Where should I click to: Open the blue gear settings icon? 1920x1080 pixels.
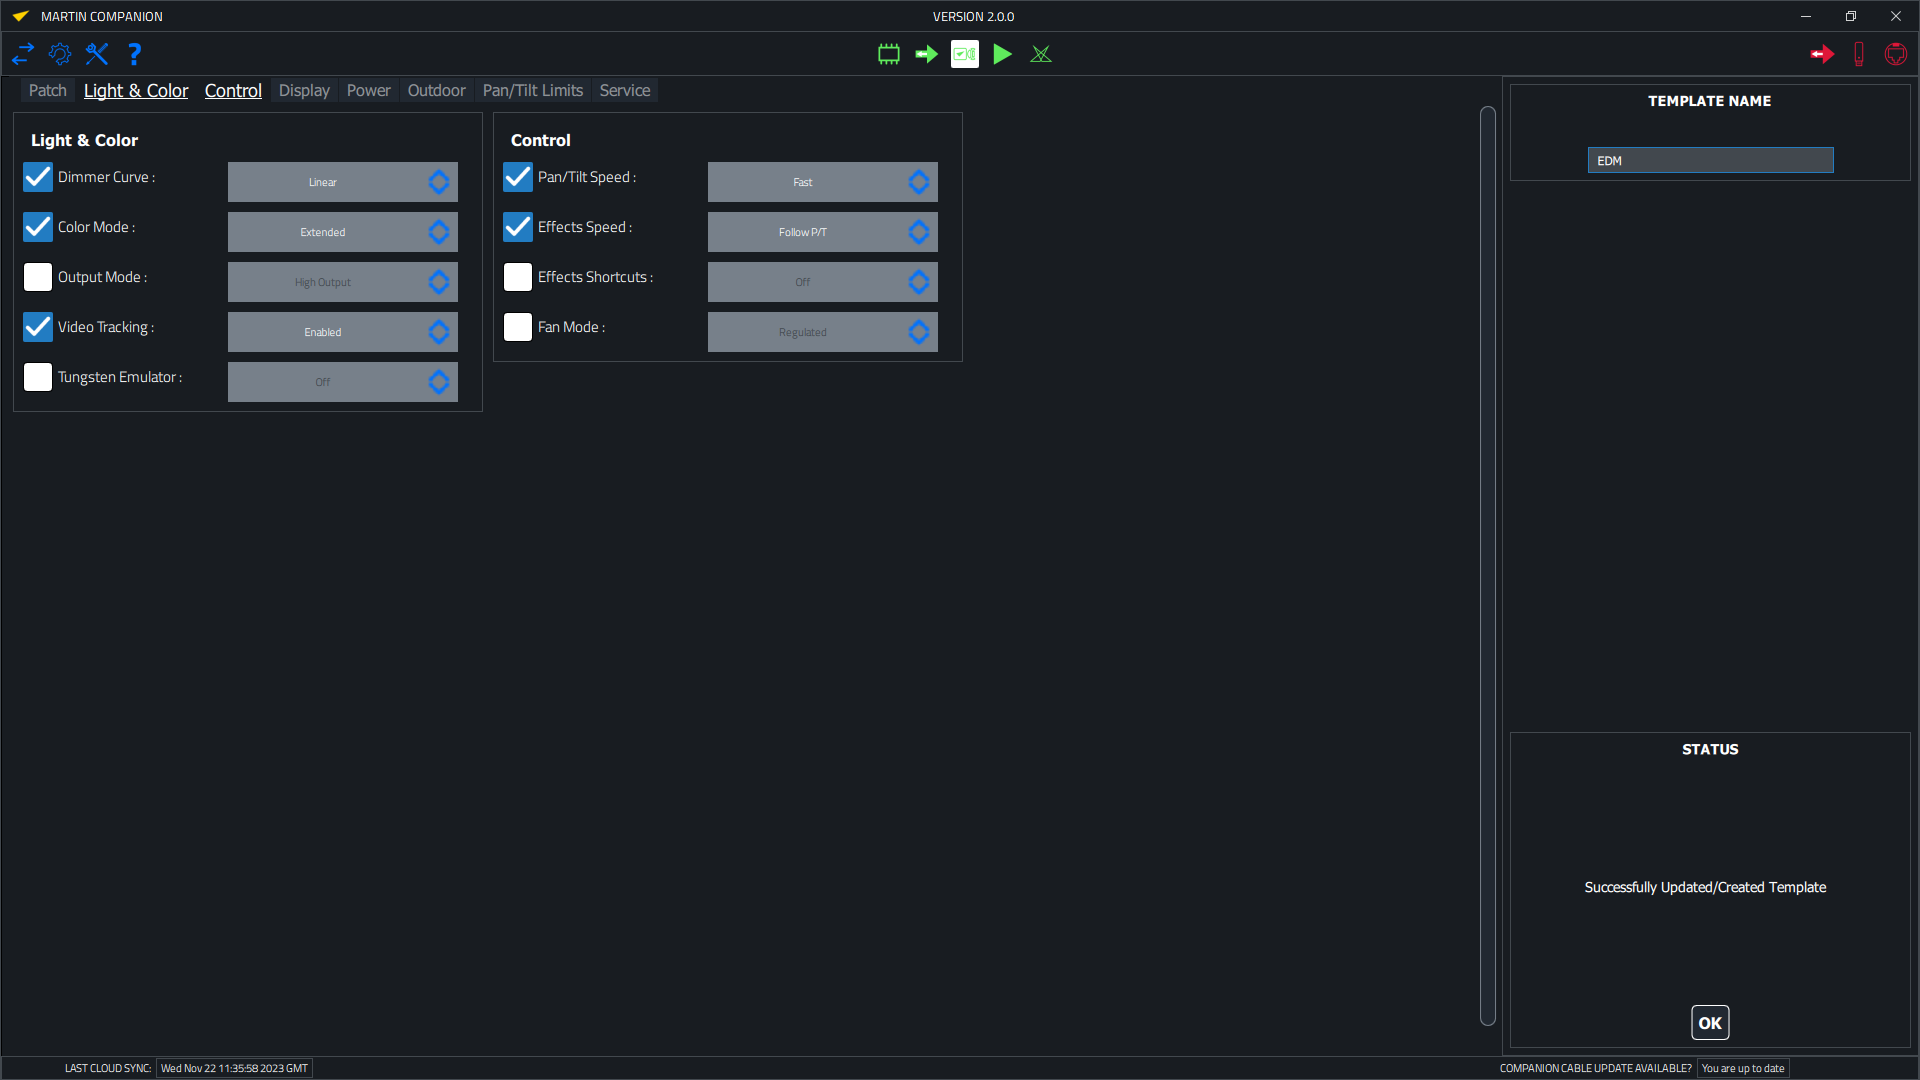(60, 54)
